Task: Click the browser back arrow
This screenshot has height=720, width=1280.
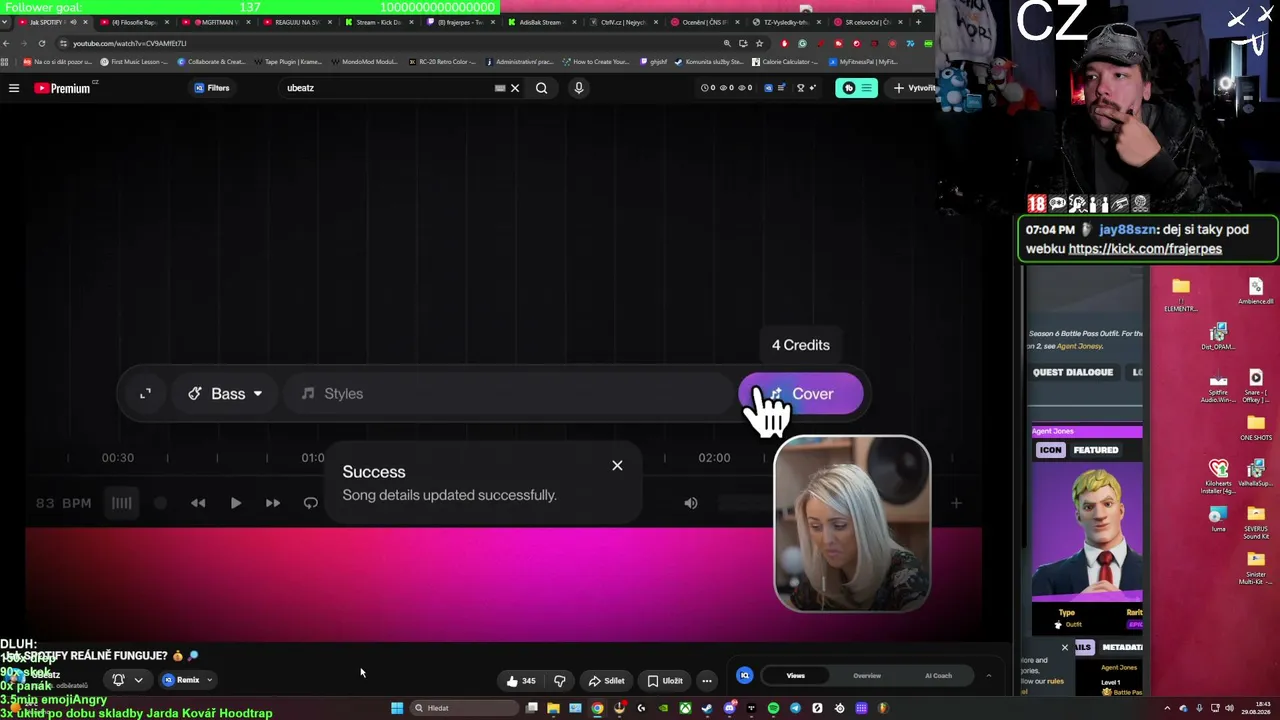Action: [x=6, y=43]
